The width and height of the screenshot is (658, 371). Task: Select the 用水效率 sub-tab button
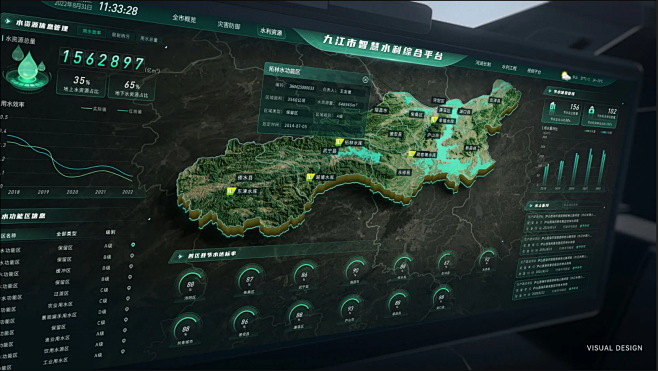(x=91, y=32)
